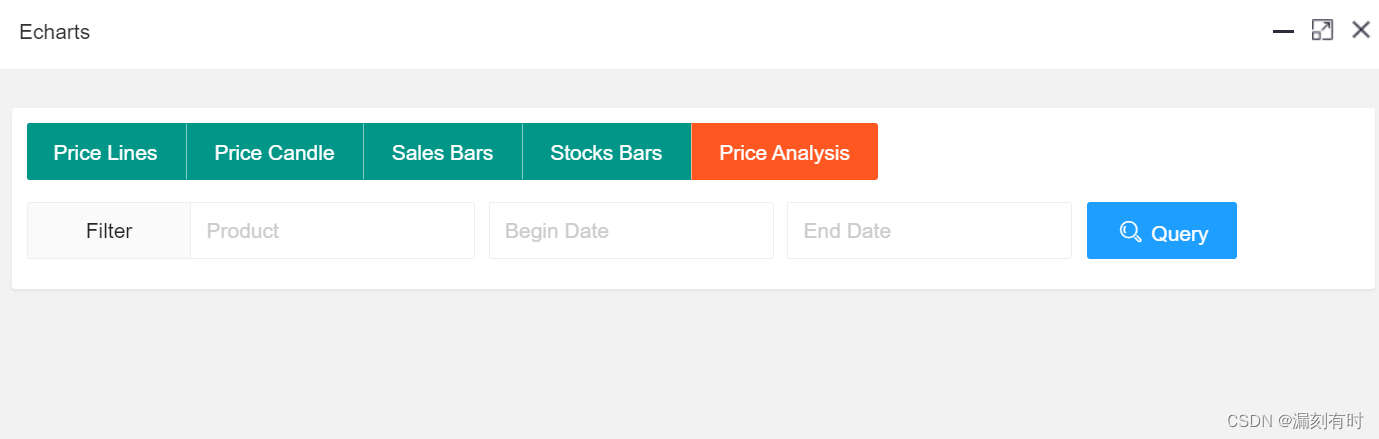Select the Sales Bars tab

[x=443, y=152]
